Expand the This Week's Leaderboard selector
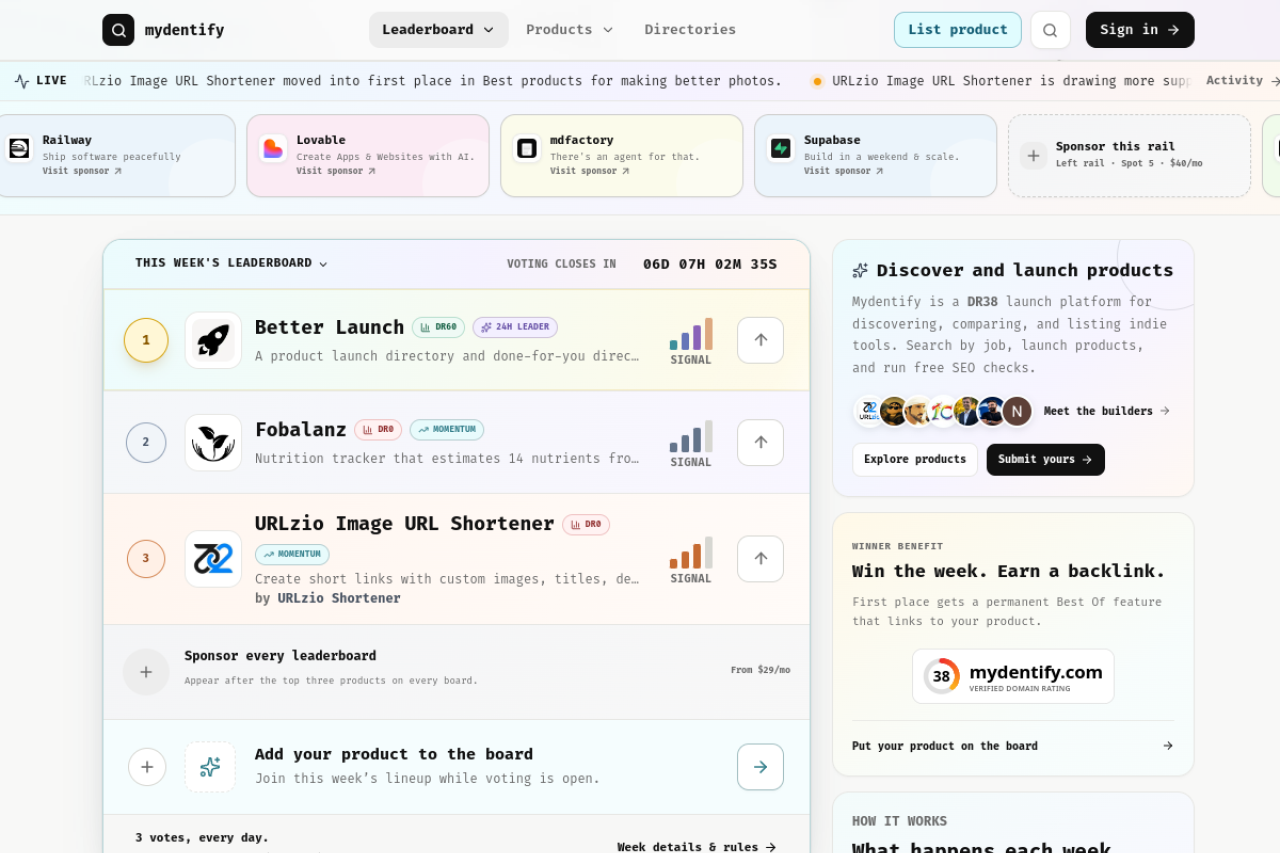The height and width of the screenshot is (853, 1280). pos(232,263)
